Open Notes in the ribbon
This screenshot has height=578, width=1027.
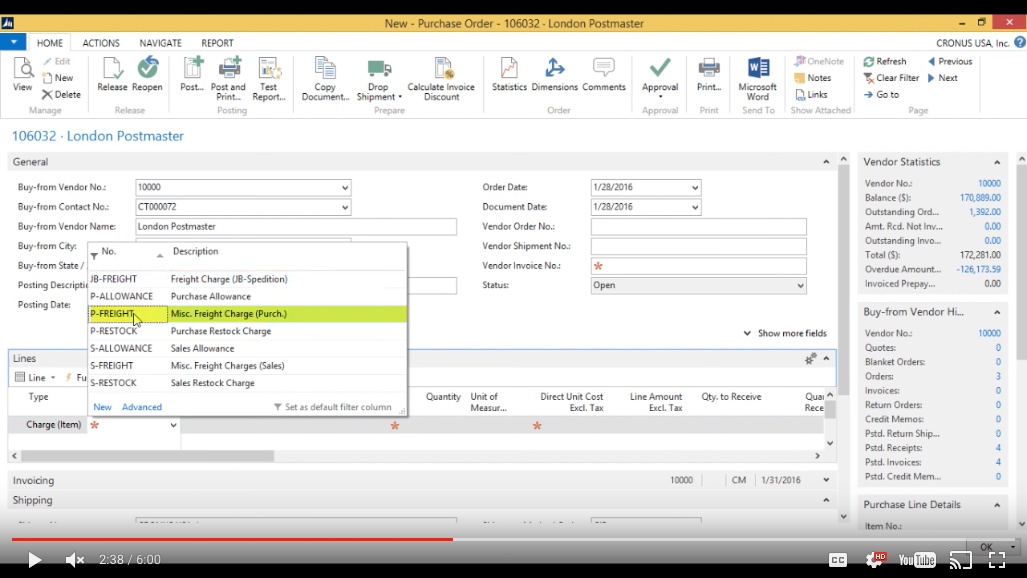[x=813, y=77]
